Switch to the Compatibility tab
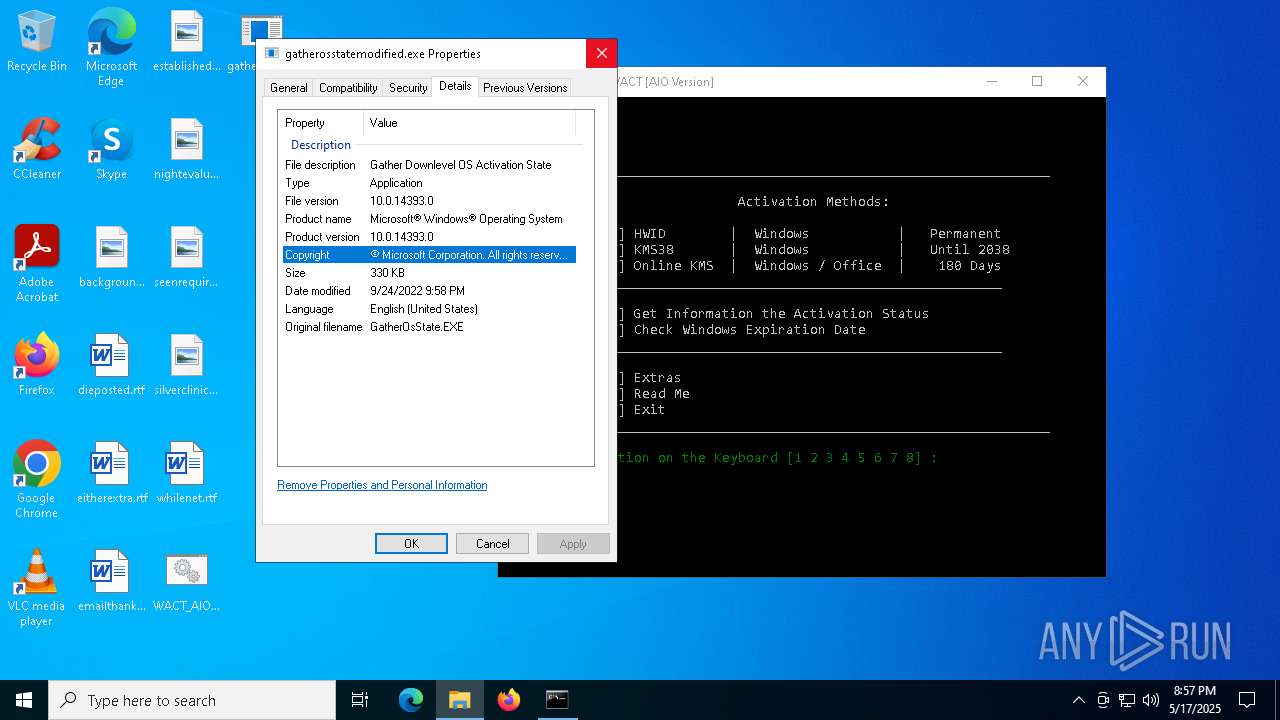1280x720 pixels. coord(348,88)
